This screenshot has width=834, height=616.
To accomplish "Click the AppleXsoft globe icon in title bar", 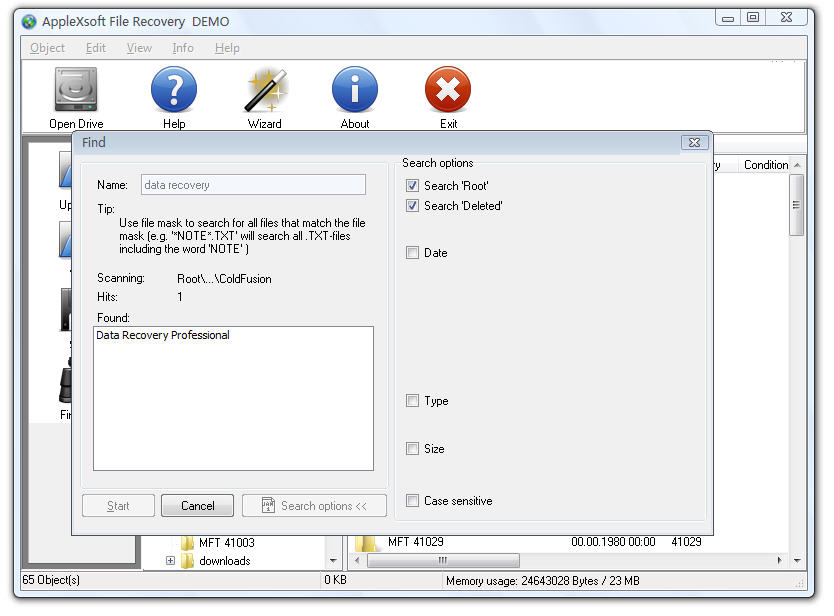I will point(29,22).
